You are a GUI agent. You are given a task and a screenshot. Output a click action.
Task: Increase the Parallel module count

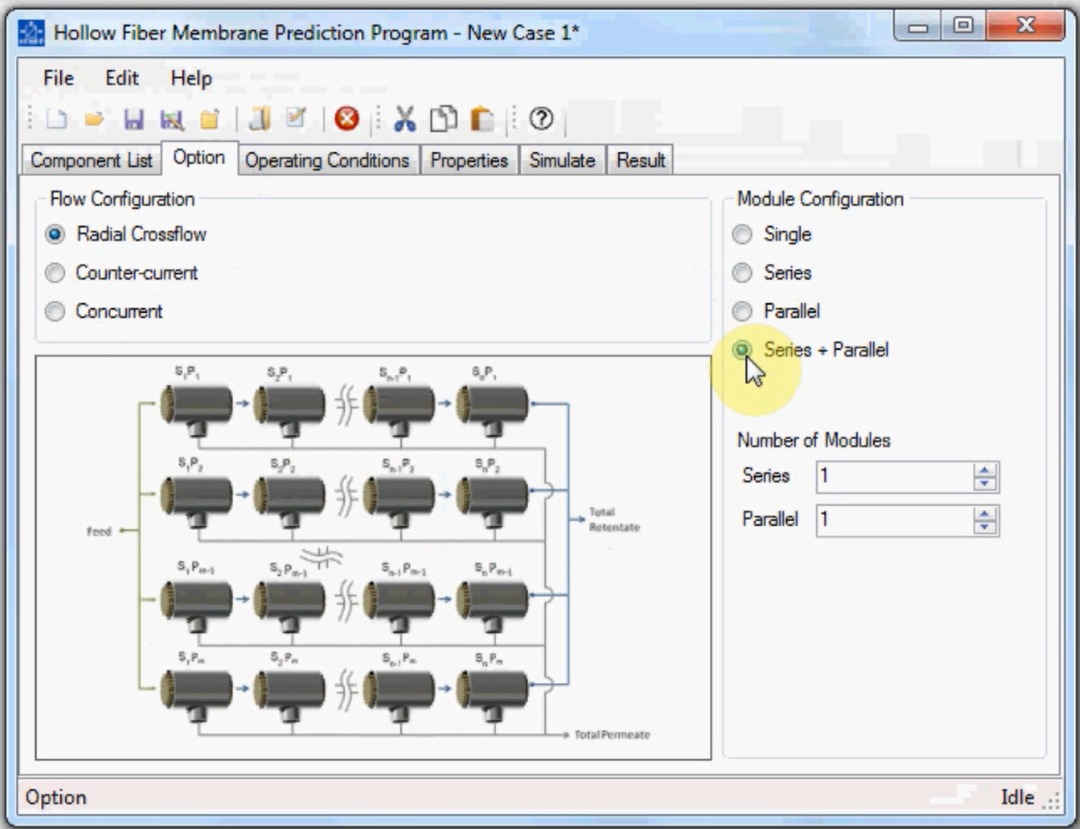point(986,514)
